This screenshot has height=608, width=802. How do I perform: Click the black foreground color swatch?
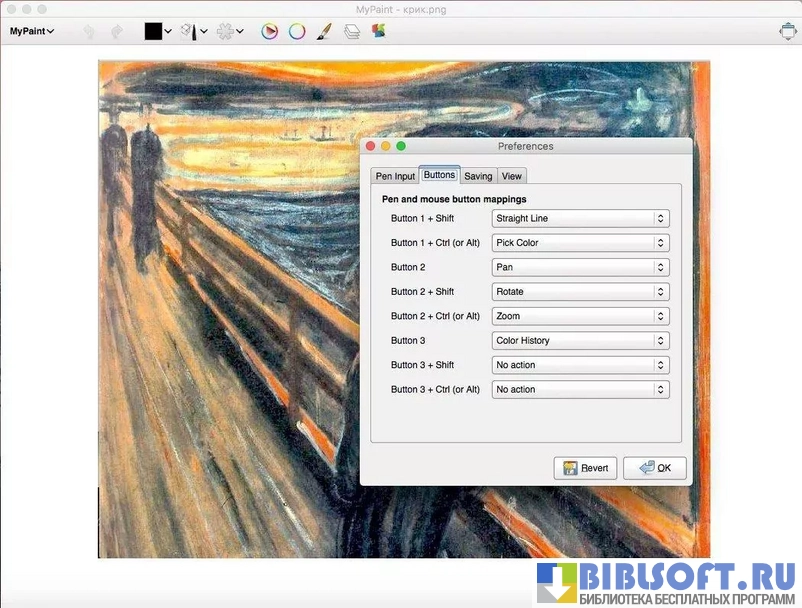coord(154,31)
